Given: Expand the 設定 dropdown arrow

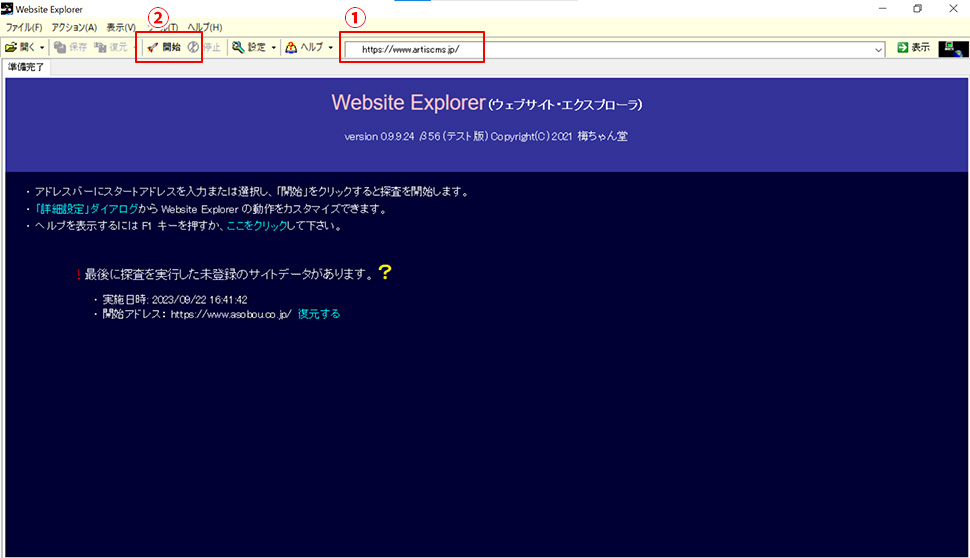Looking at the screenshot, I should [x=273, y=48].
